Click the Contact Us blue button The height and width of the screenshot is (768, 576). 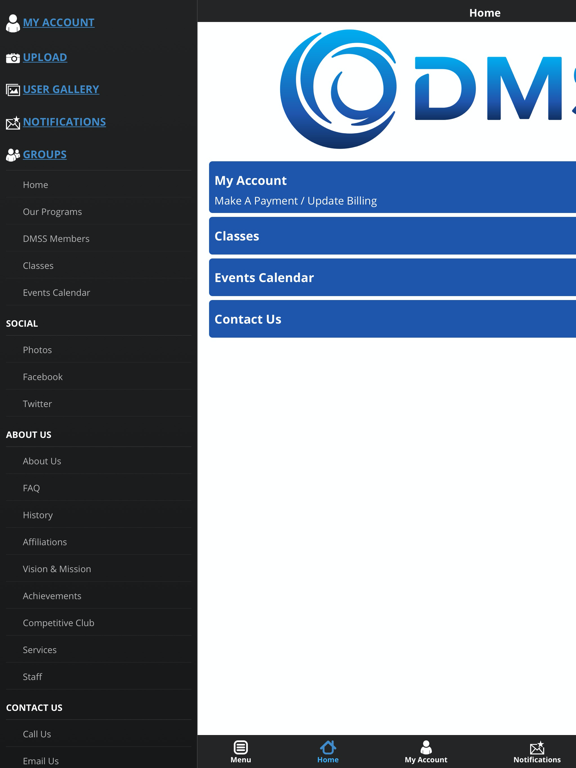pyautogui.click(x=392, y=319)
